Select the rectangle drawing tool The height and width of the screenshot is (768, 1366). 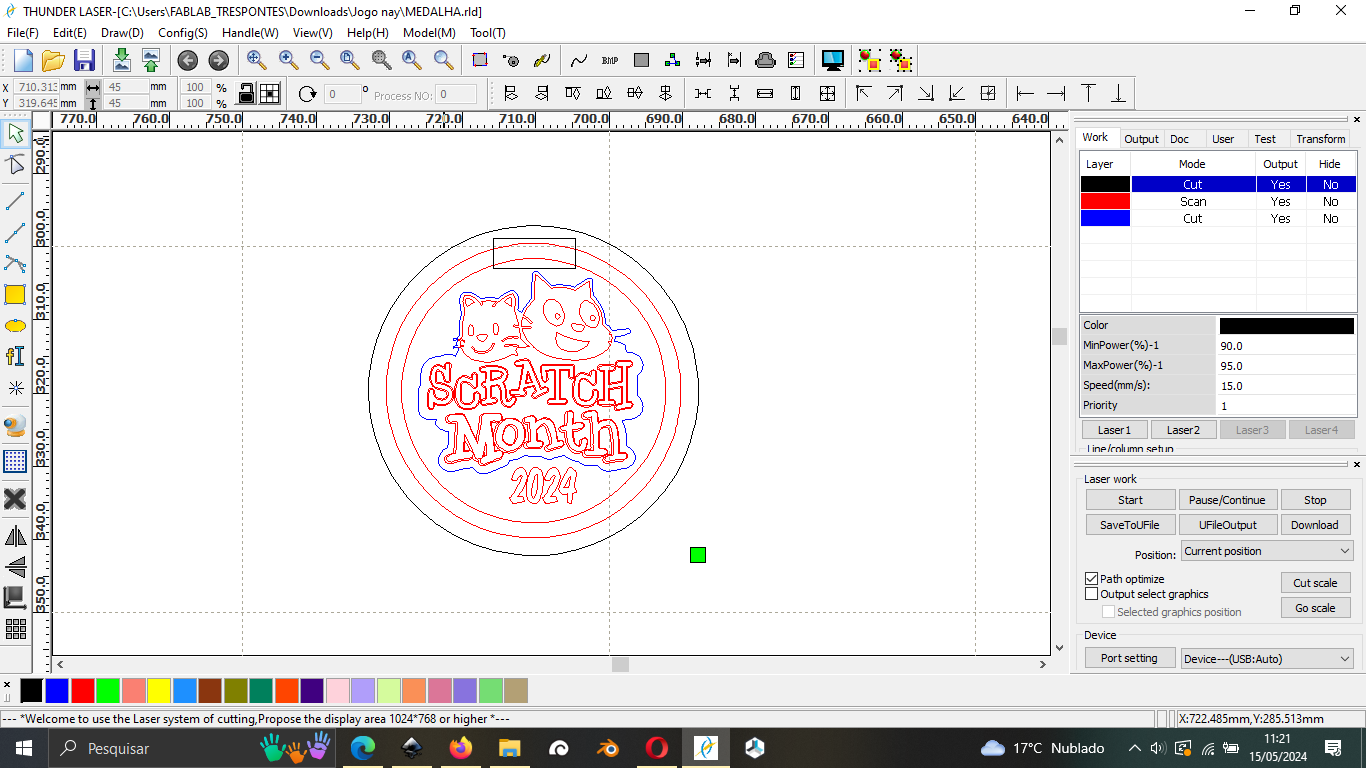coord(15,295)
